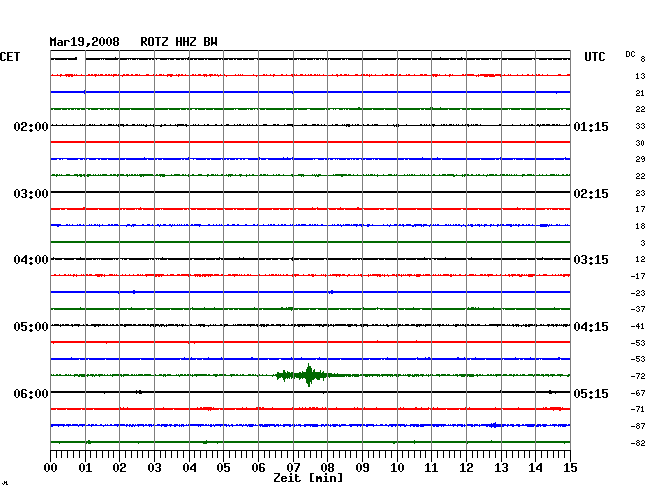Click the UTC timezone label
The height and width of the screenshot is (494, 650).
pos(595,57)
